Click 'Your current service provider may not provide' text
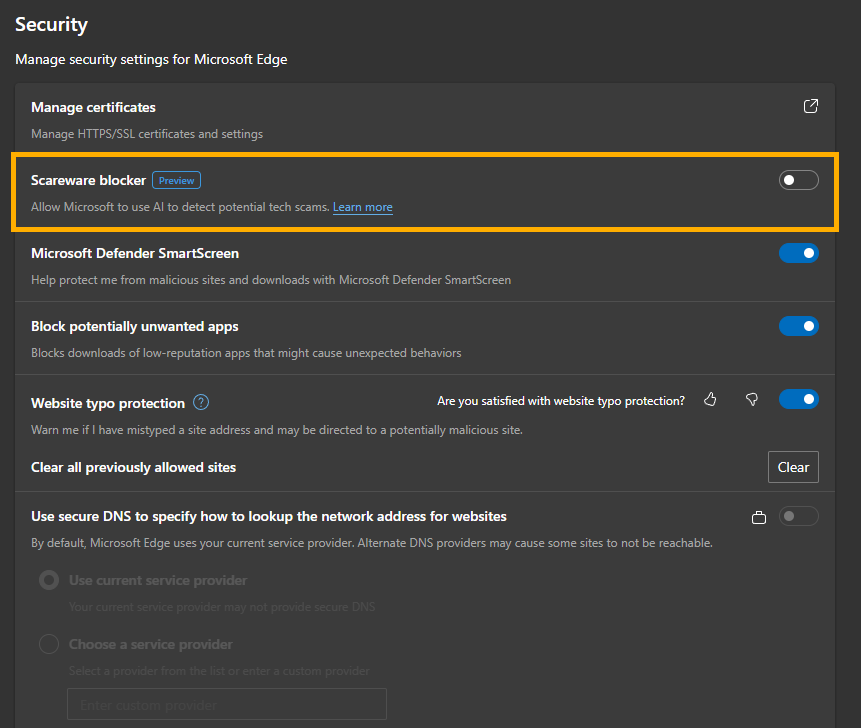The image size is (861, 728). [x=222, y=607]
